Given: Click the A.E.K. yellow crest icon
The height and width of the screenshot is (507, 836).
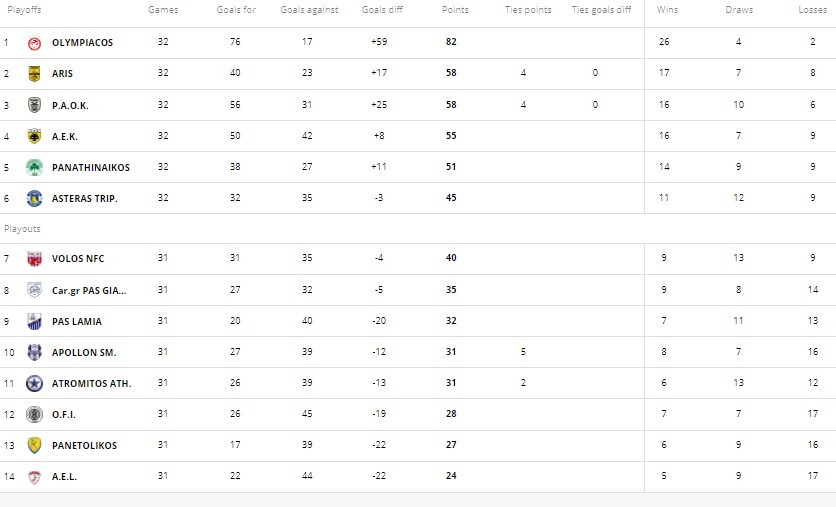Looking at the screenshot, I should tap(35, 136).
